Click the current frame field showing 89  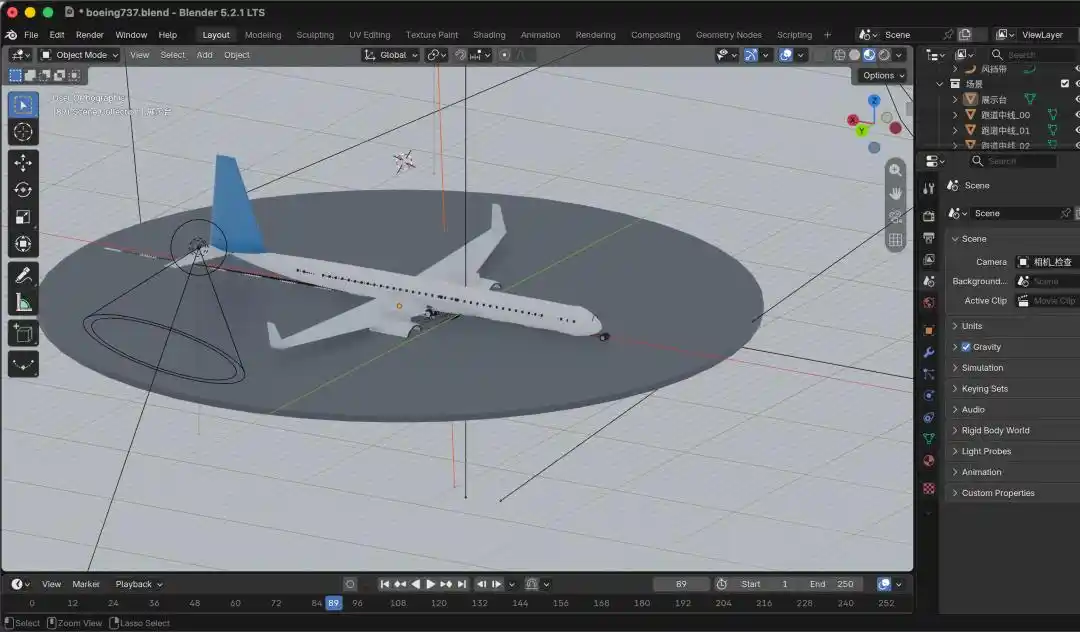pyautogui.click(x=681, y=584)
